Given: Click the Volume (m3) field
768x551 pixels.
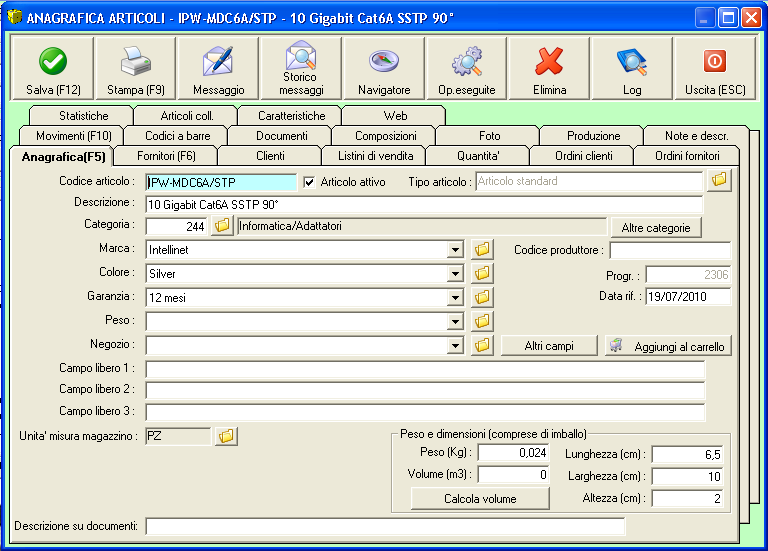Looking at the screenshot, I should 513,474.
